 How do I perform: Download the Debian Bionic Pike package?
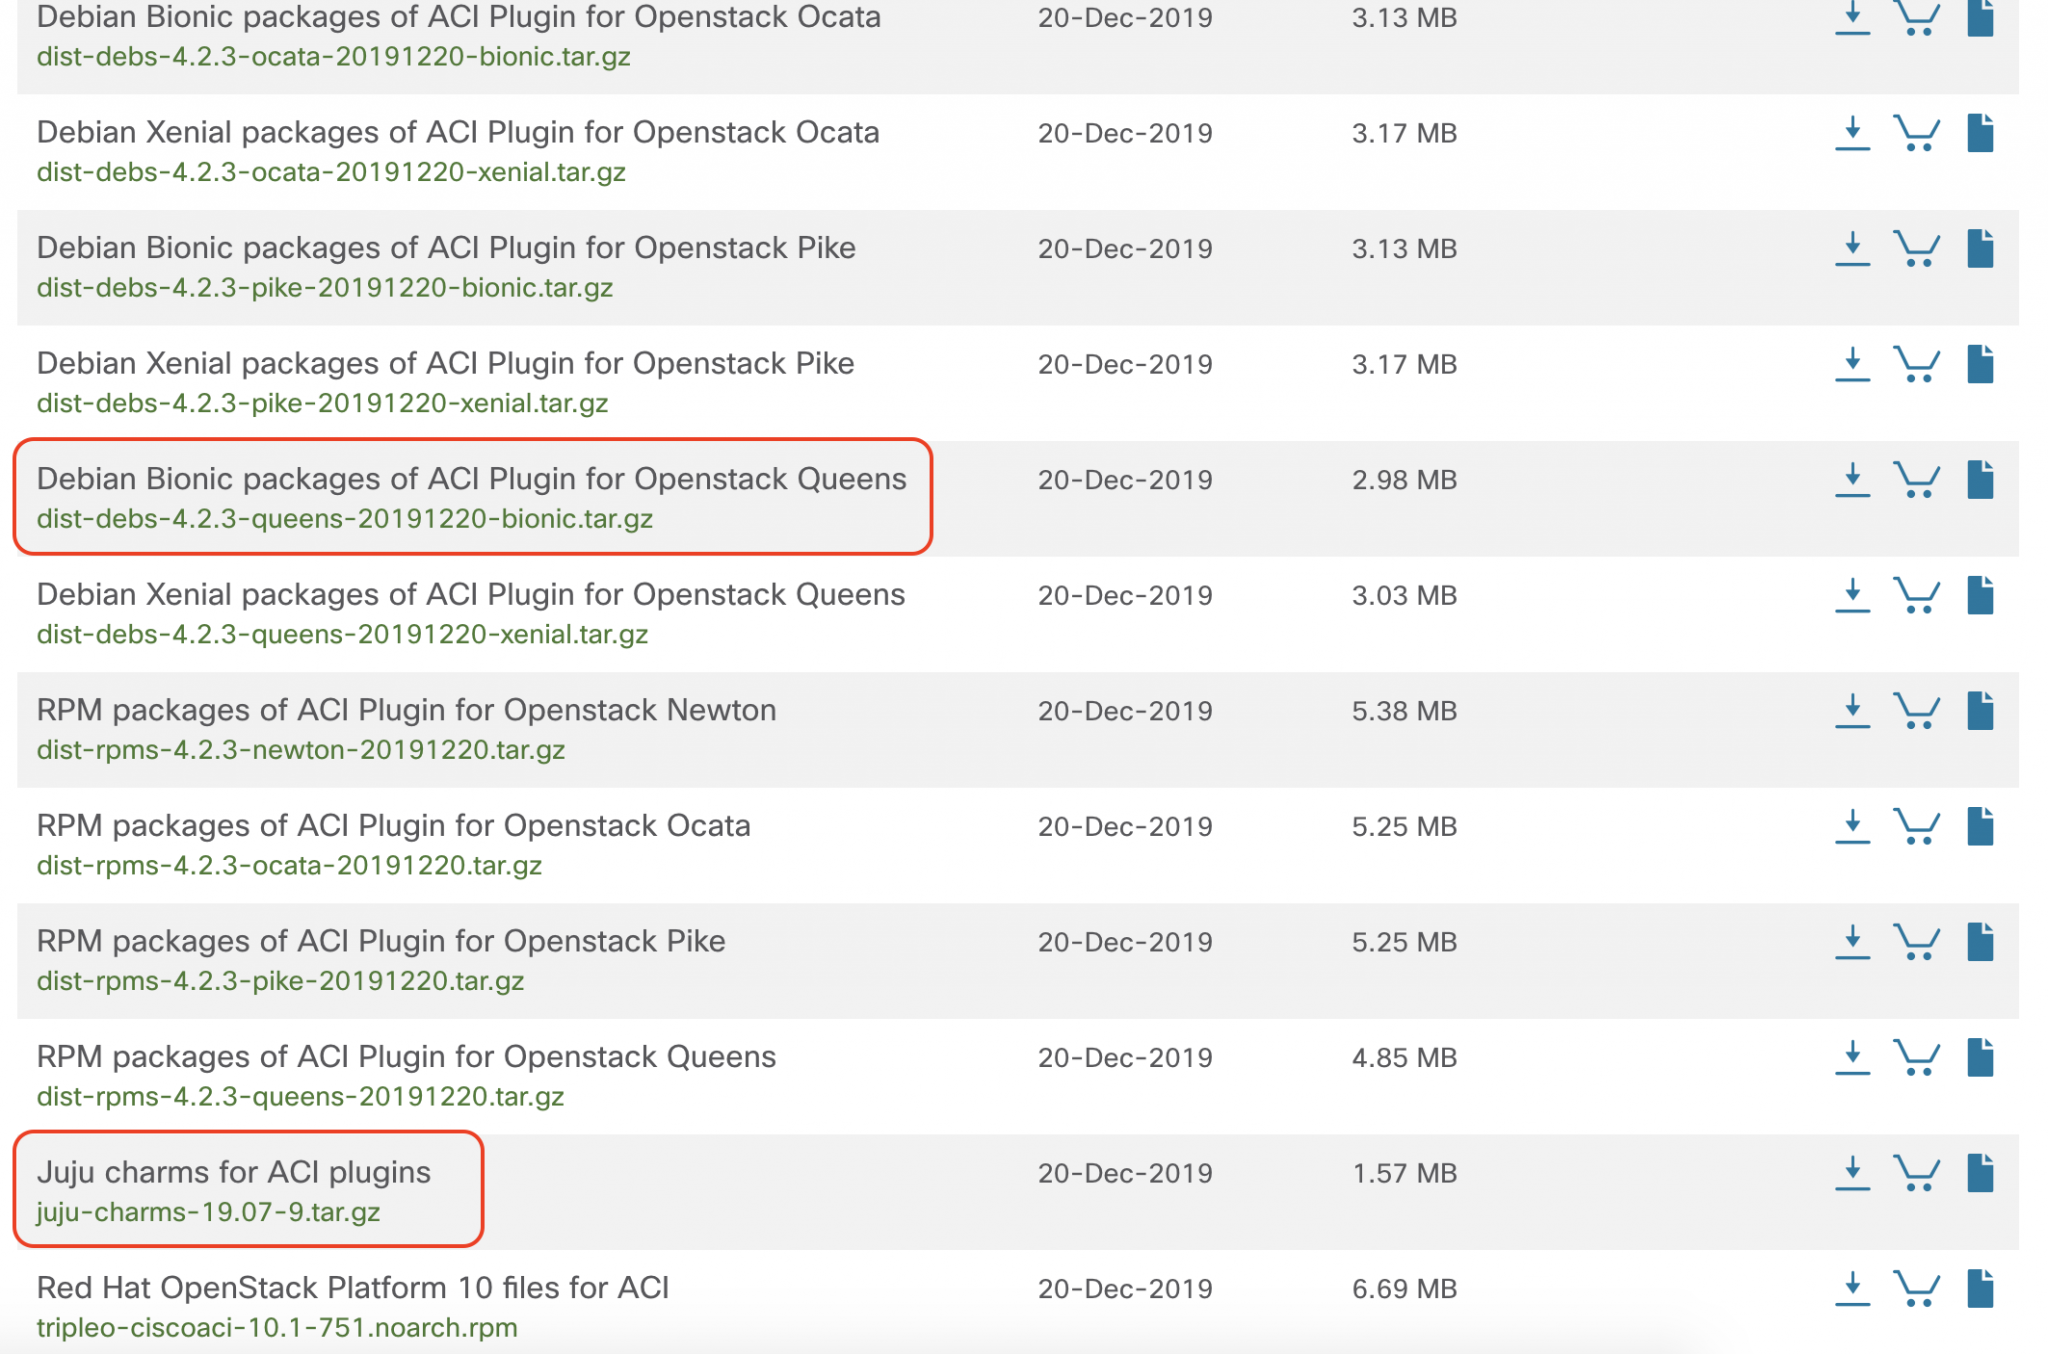point(1852,249)
